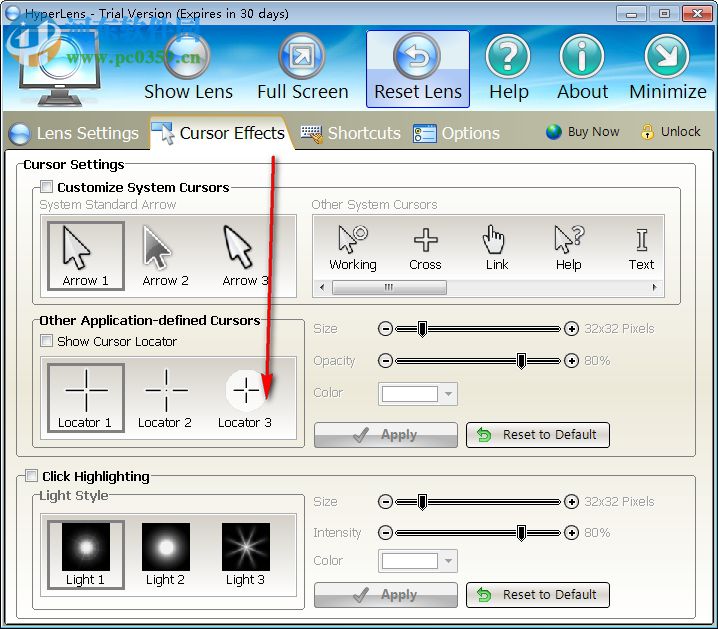Screen dimensions: 718x629
Task: Decrease highlight Size with minus button
Action: (386, 502)
